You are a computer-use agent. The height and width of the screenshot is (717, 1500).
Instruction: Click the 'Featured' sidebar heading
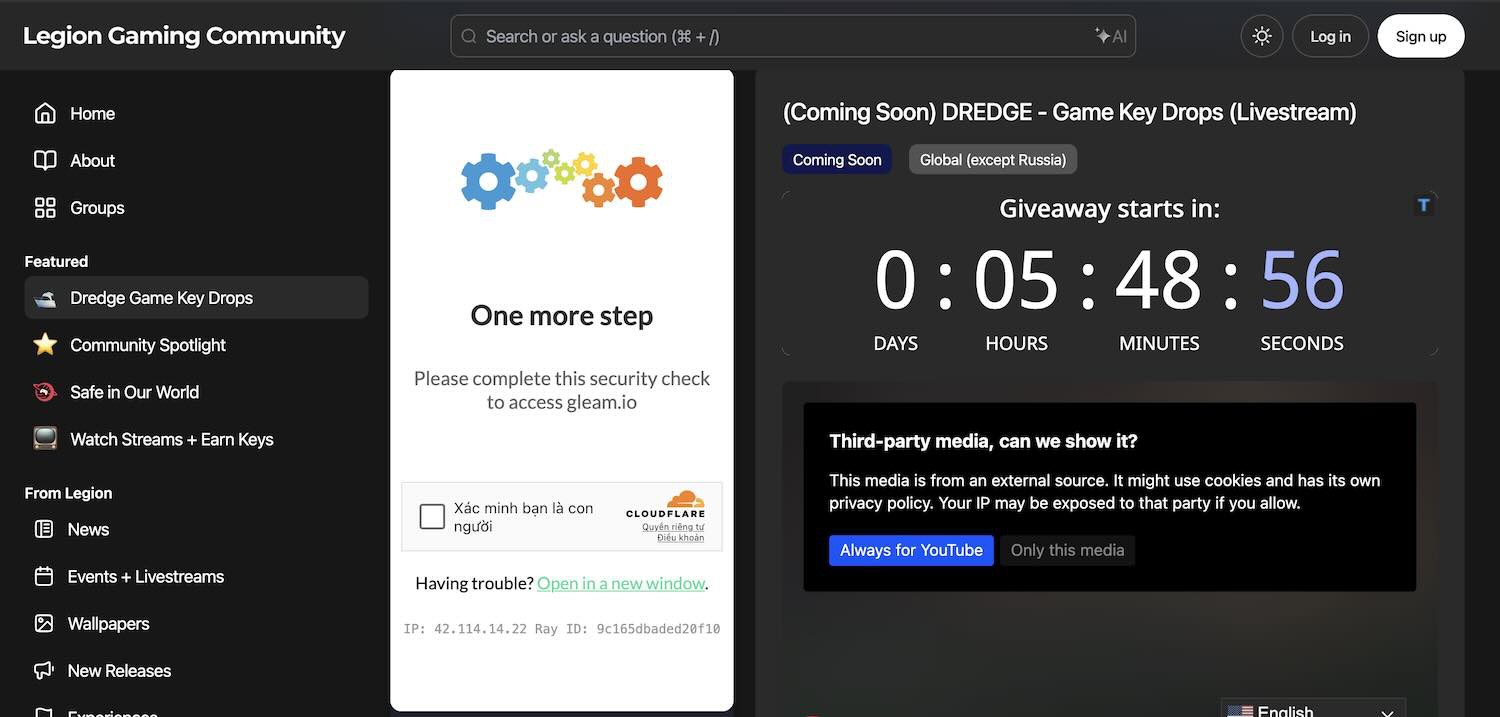56,261
